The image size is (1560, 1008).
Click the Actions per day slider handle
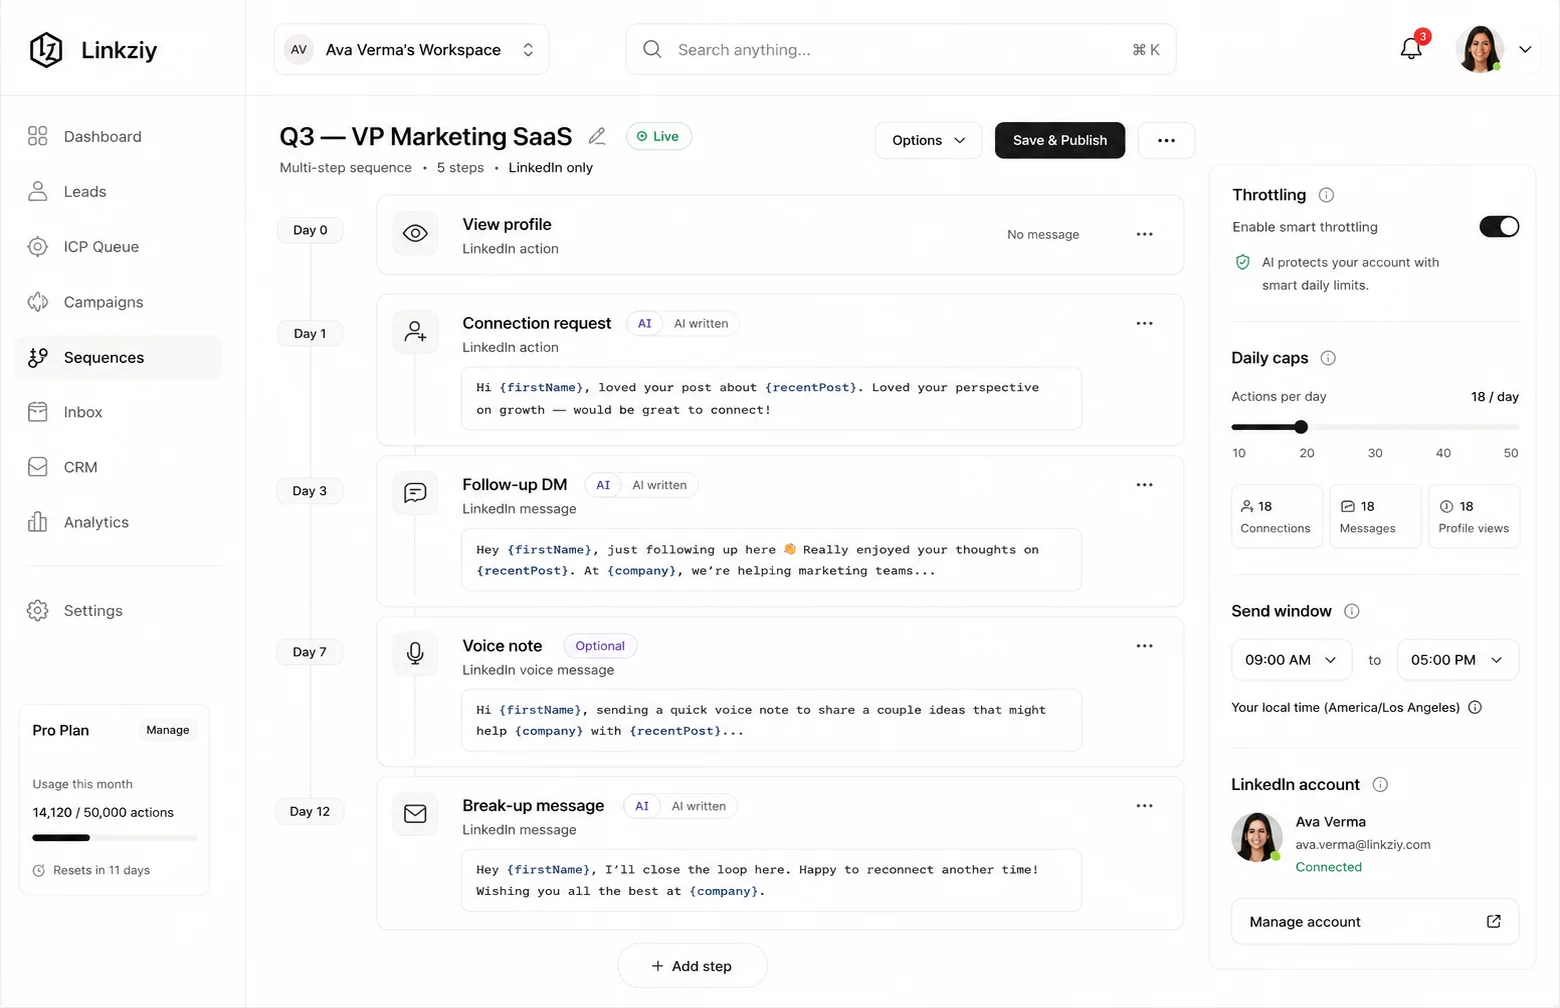click(1301, 427)
